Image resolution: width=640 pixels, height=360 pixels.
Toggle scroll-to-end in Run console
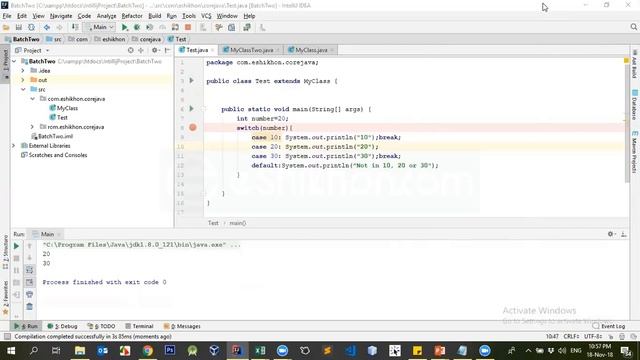coord(29,282)
